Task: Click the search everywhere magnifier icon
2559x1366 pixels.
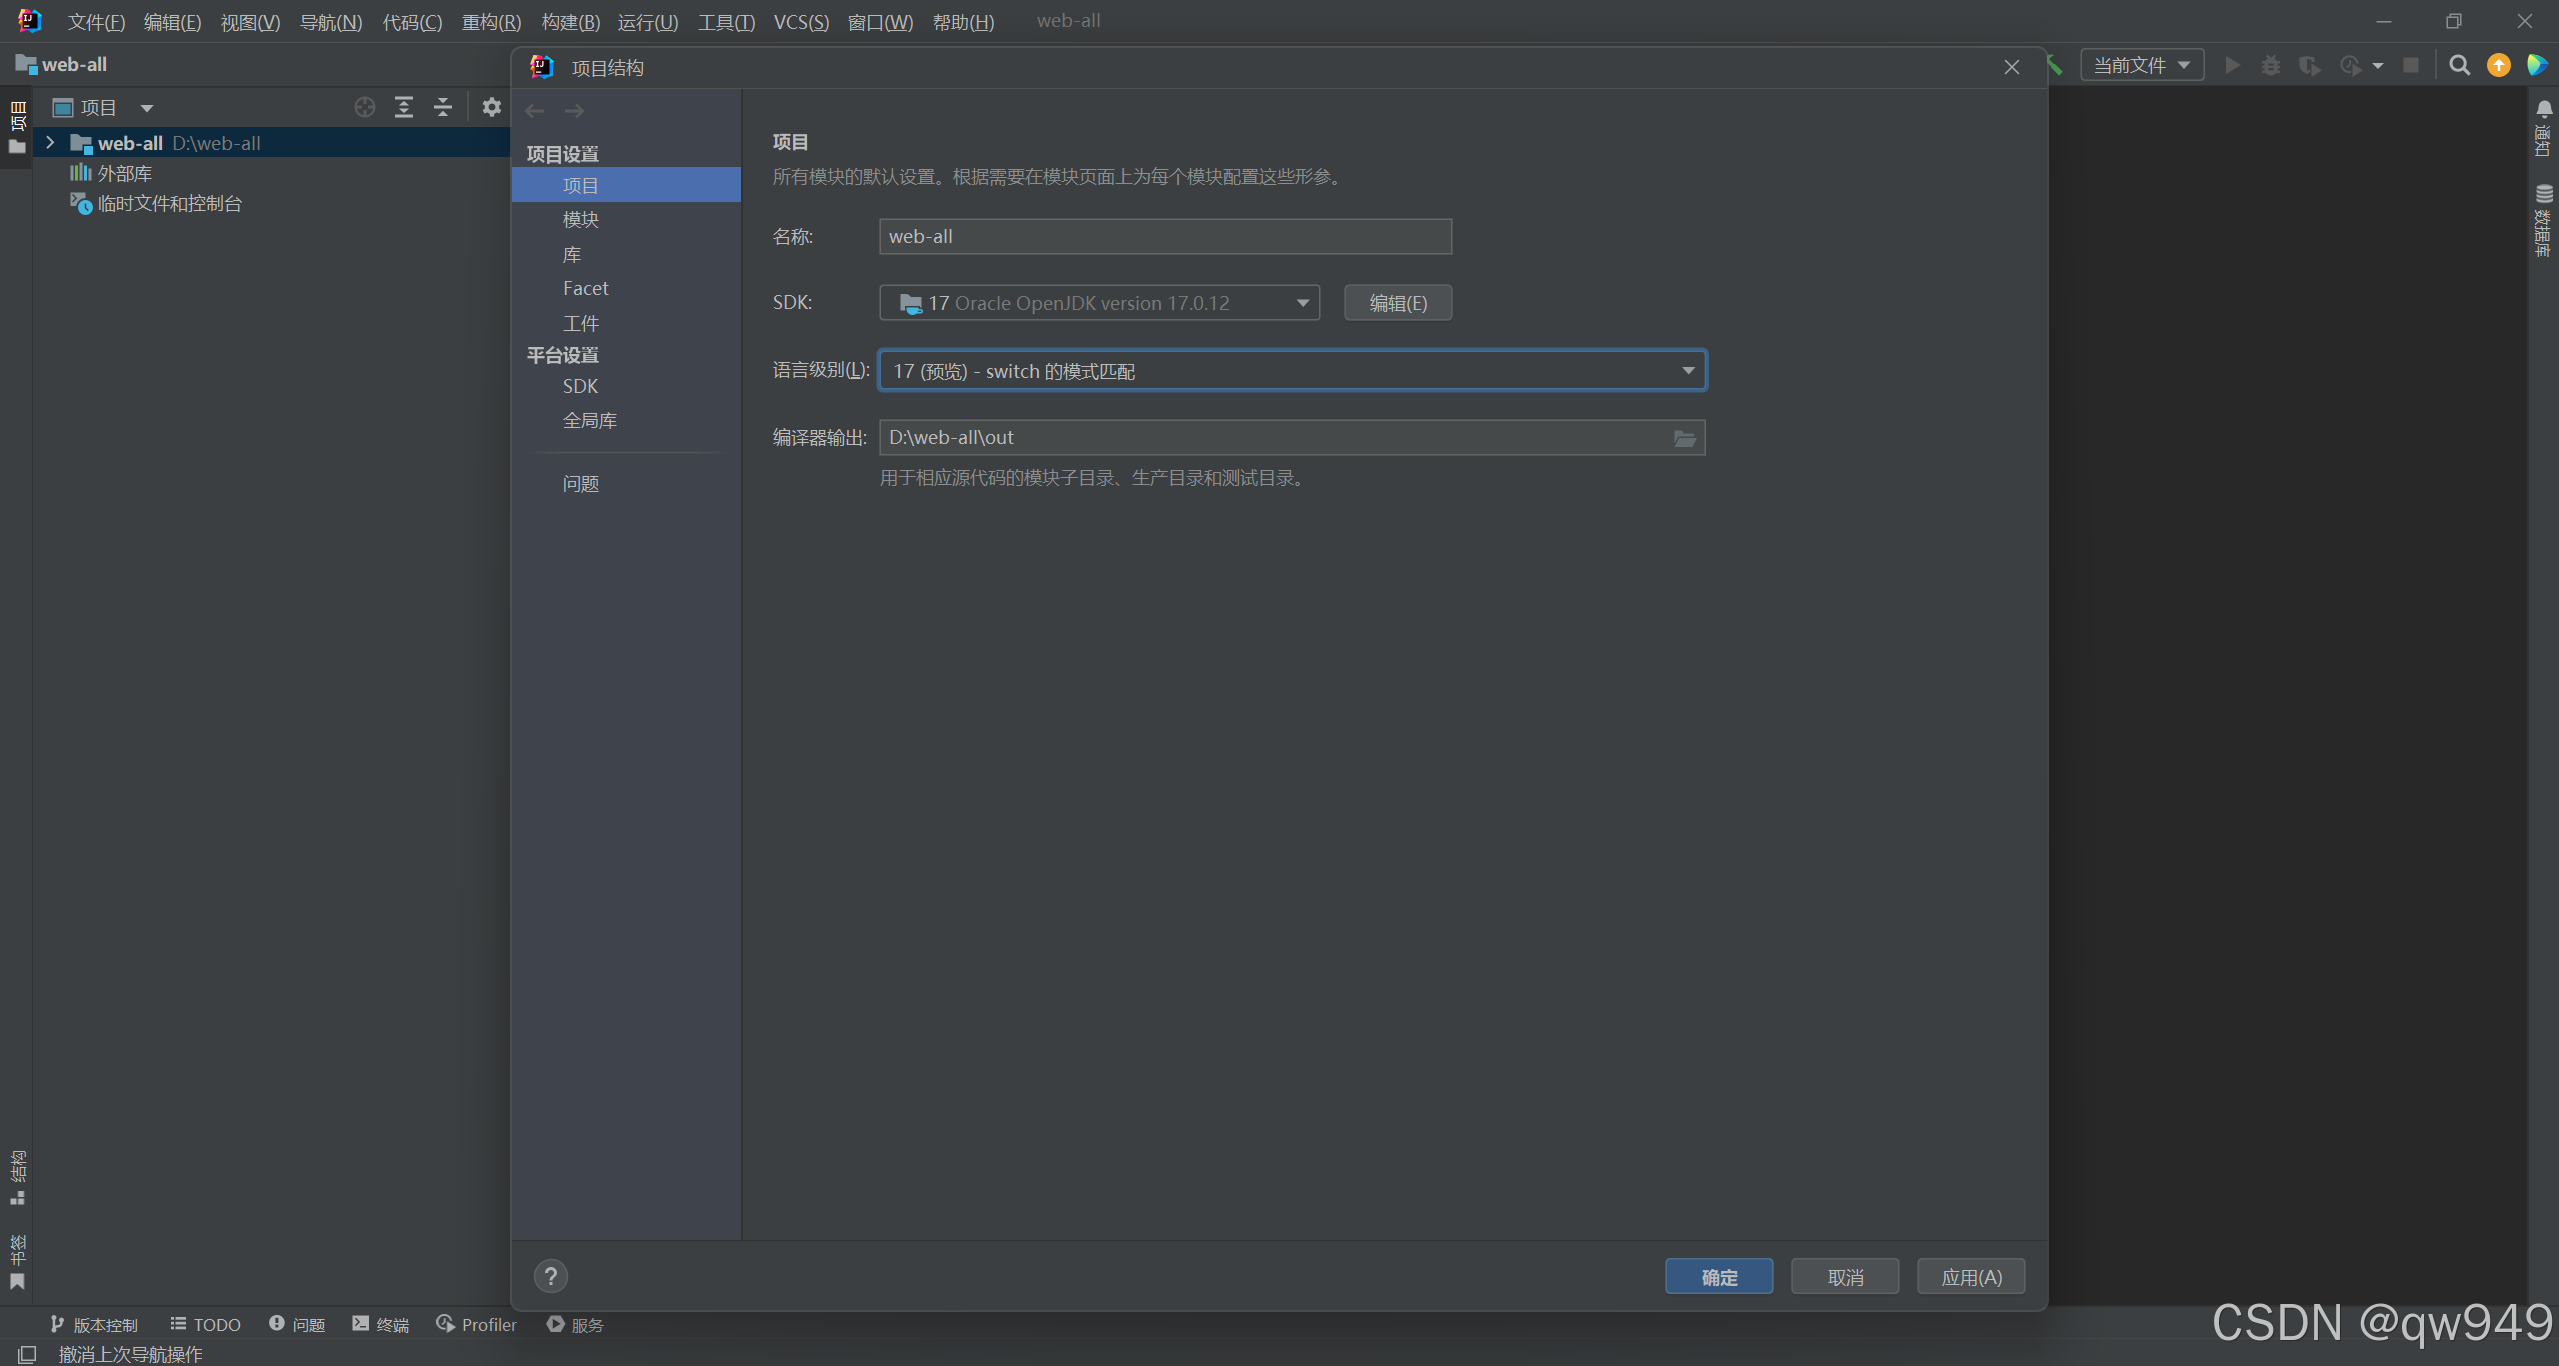Action: 2459,65
